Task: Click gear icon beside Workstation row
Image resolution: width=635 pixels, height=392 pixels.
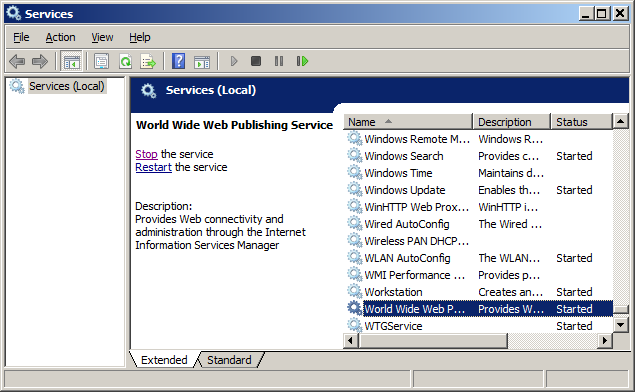Action: click(x=354, y=292)
